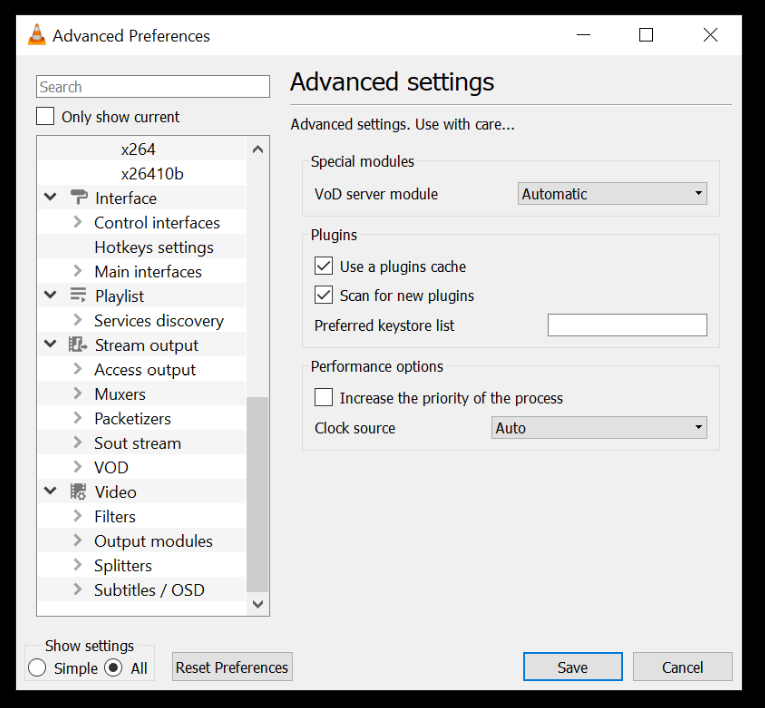Viewport: 765px width, 708px height.
Task: Click the Interface paint roller icon
Action: (78, 198)
